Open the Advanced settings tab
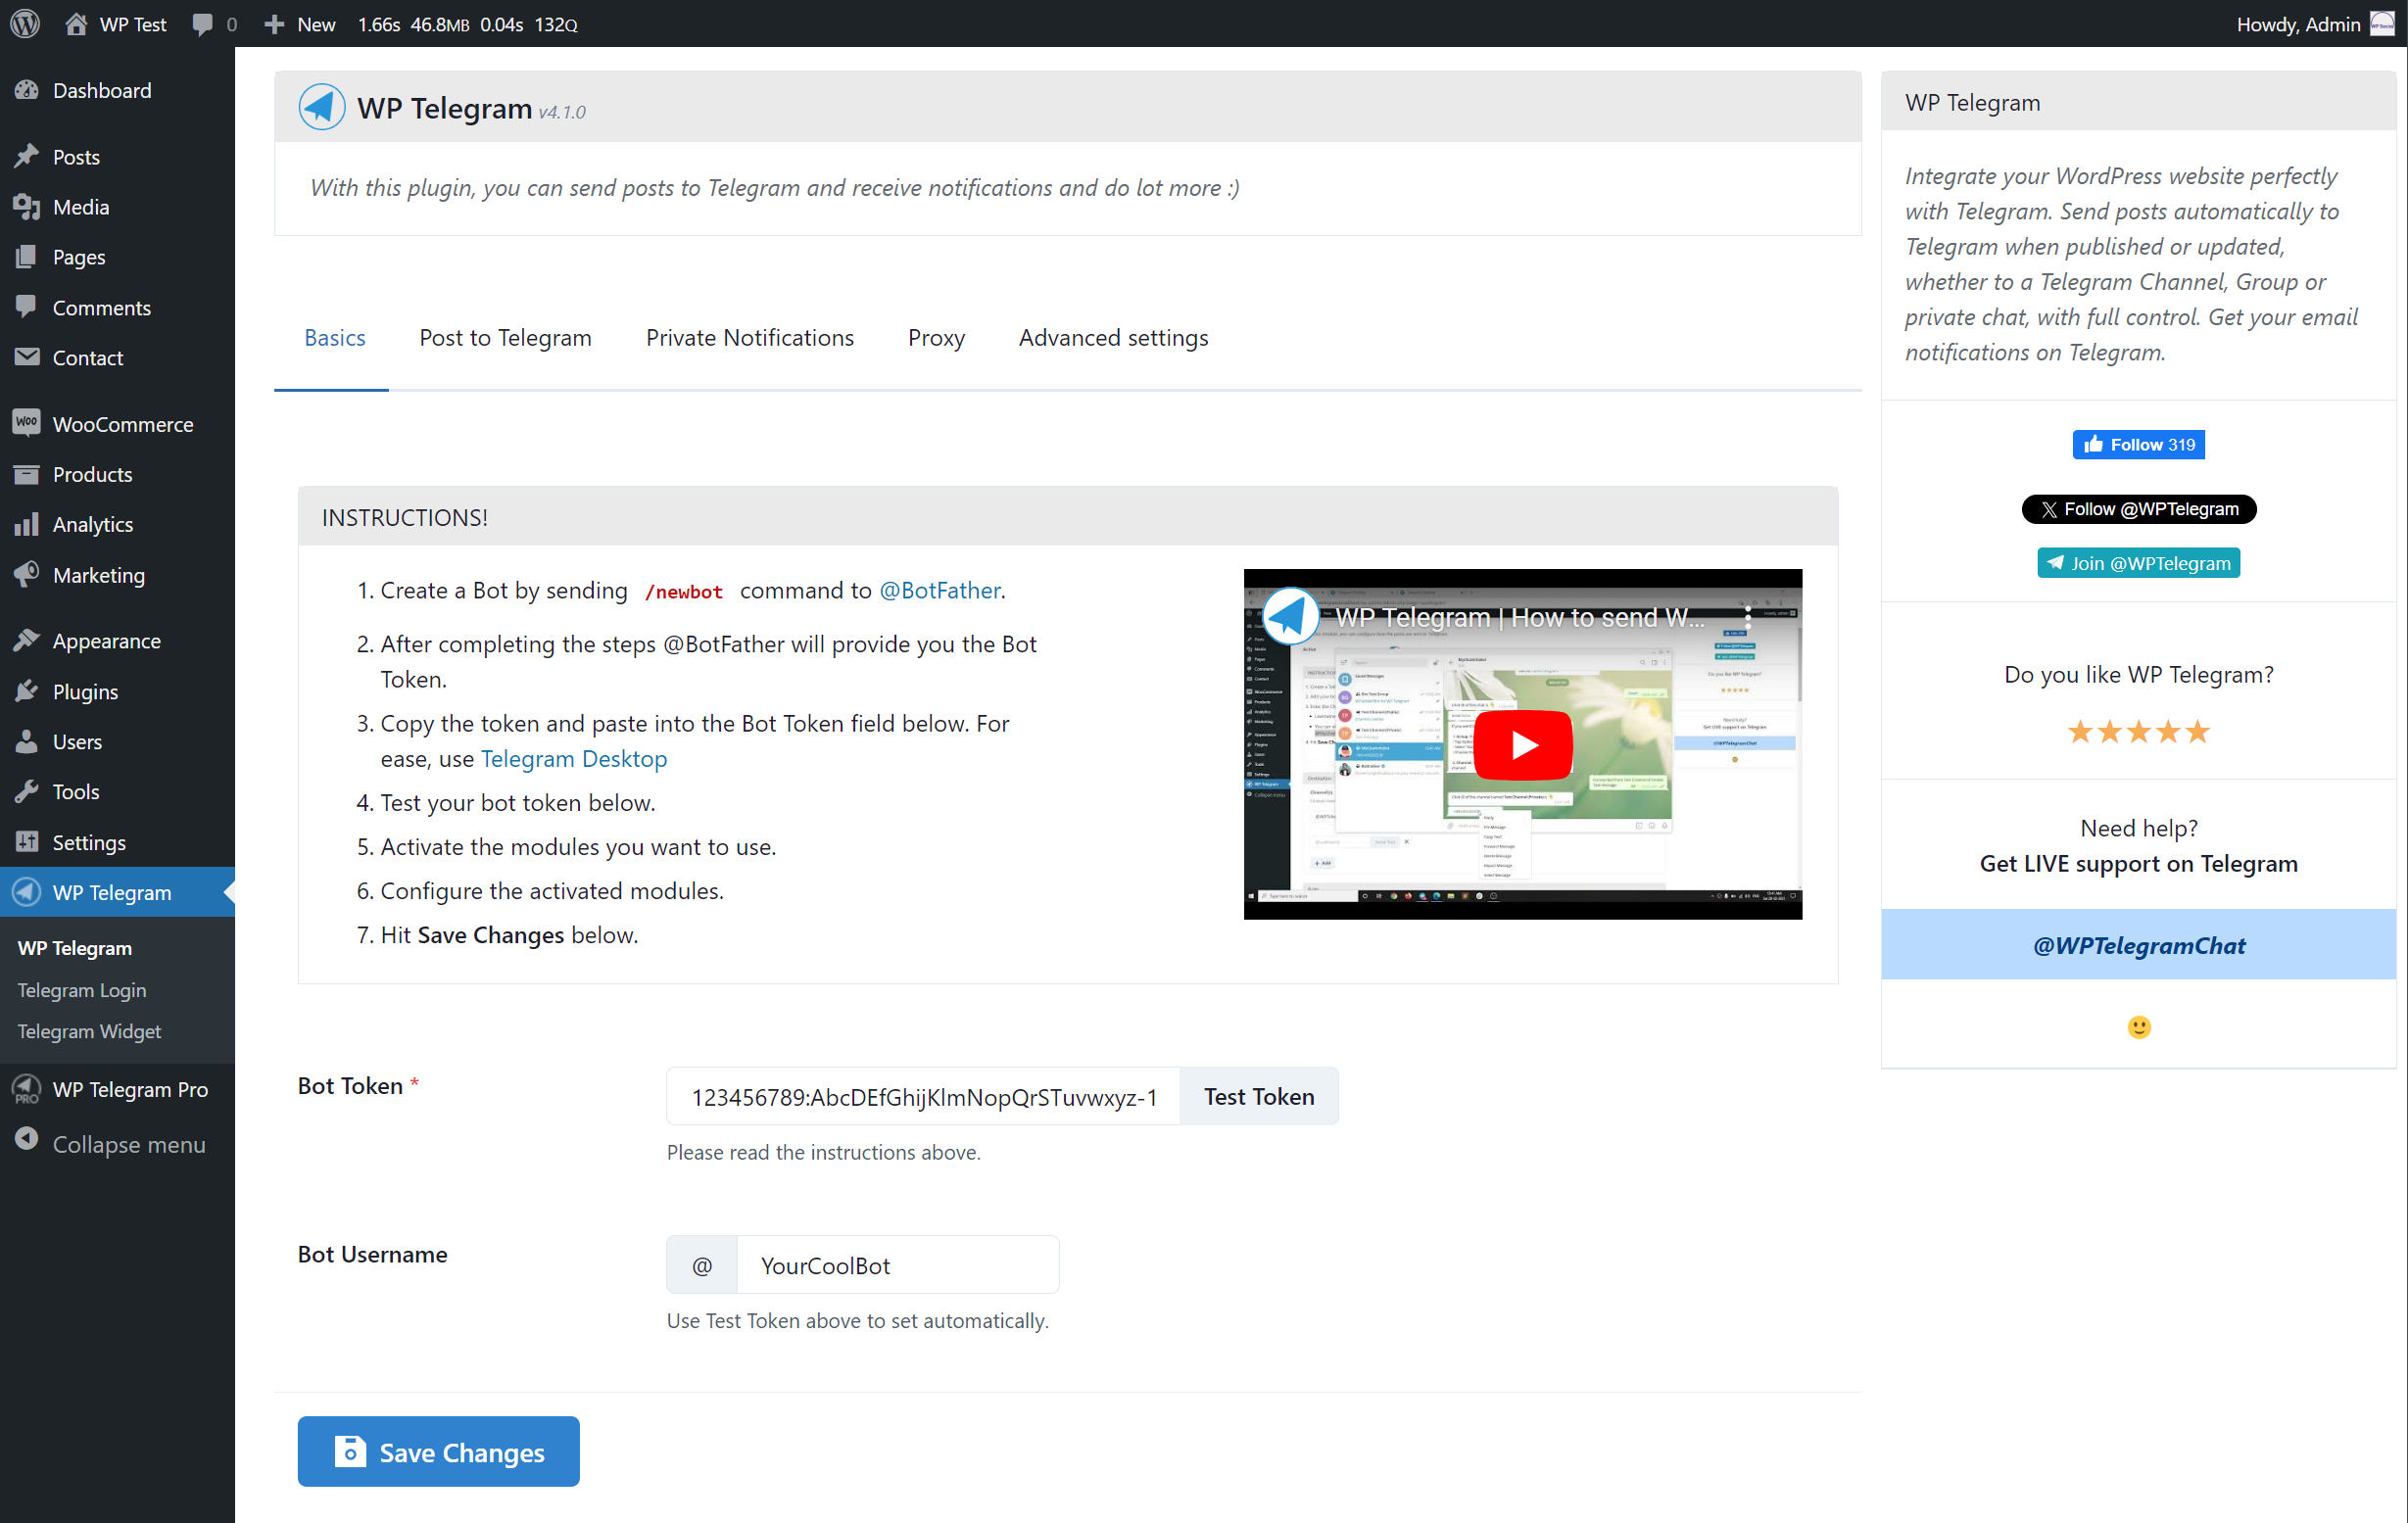Image resolution: width=2408 pixels, height=1523 pixels. (1113, 337)
